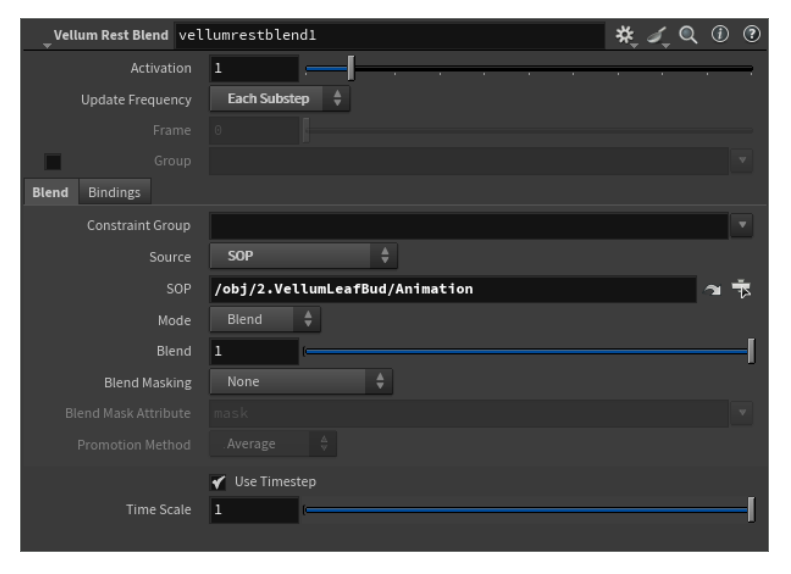The image size is (791, 574).
Task: Click the node name field vellumrestblend1
Action: (390, 36)
